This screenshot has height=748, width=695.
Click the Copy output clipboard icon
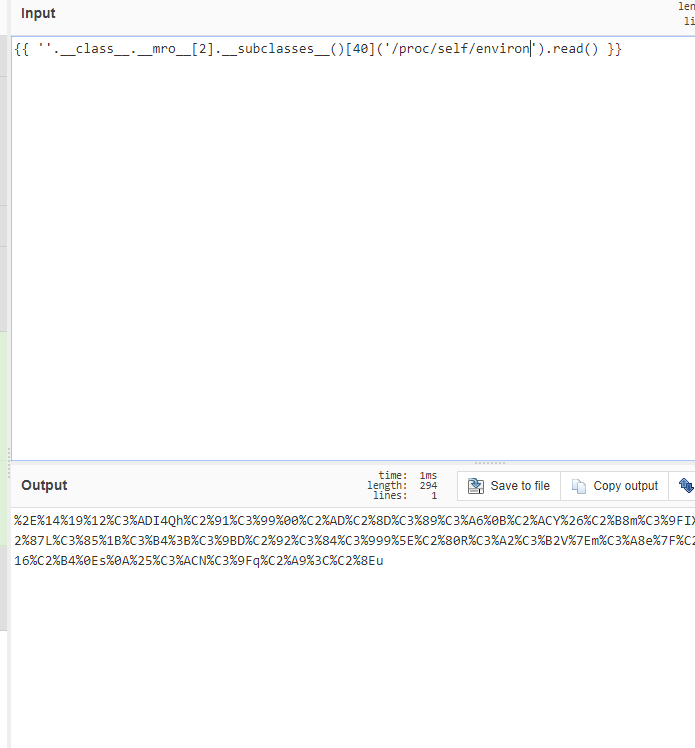(x=579, y=486)
